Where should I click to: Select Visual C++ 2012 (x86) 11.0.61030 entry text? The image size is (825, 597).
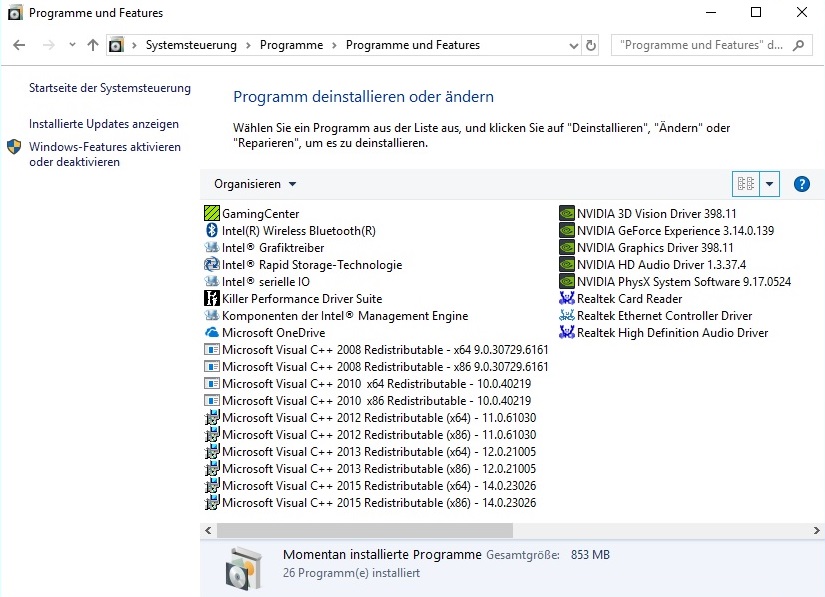[379, 434]
